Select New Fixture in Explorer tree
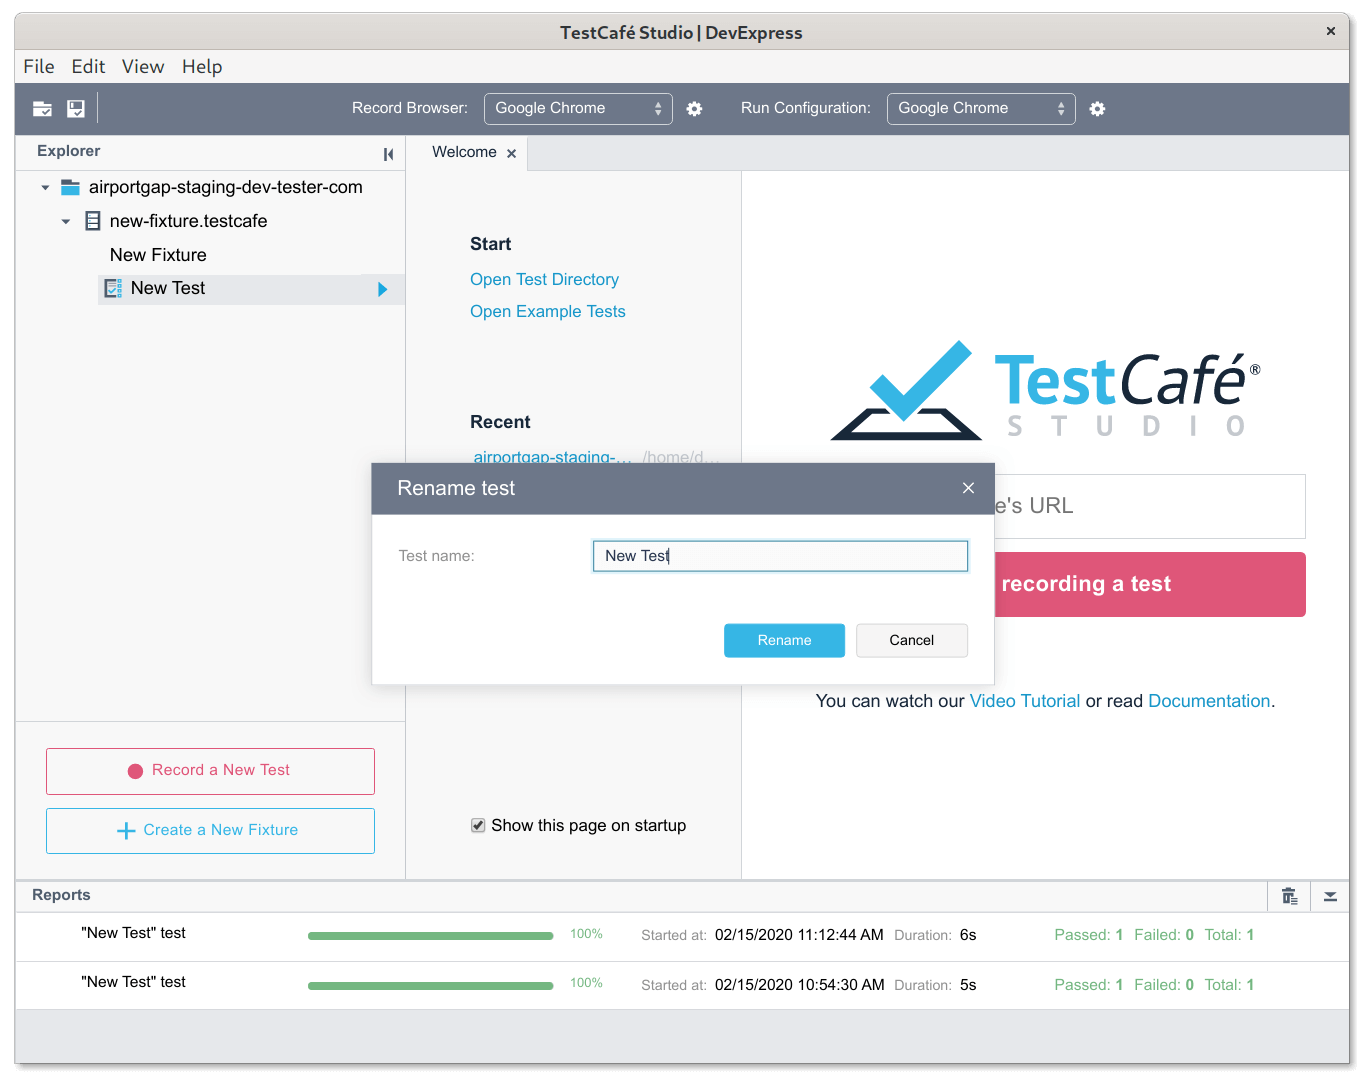The image size is (1368, 1082). pos(158,255)
